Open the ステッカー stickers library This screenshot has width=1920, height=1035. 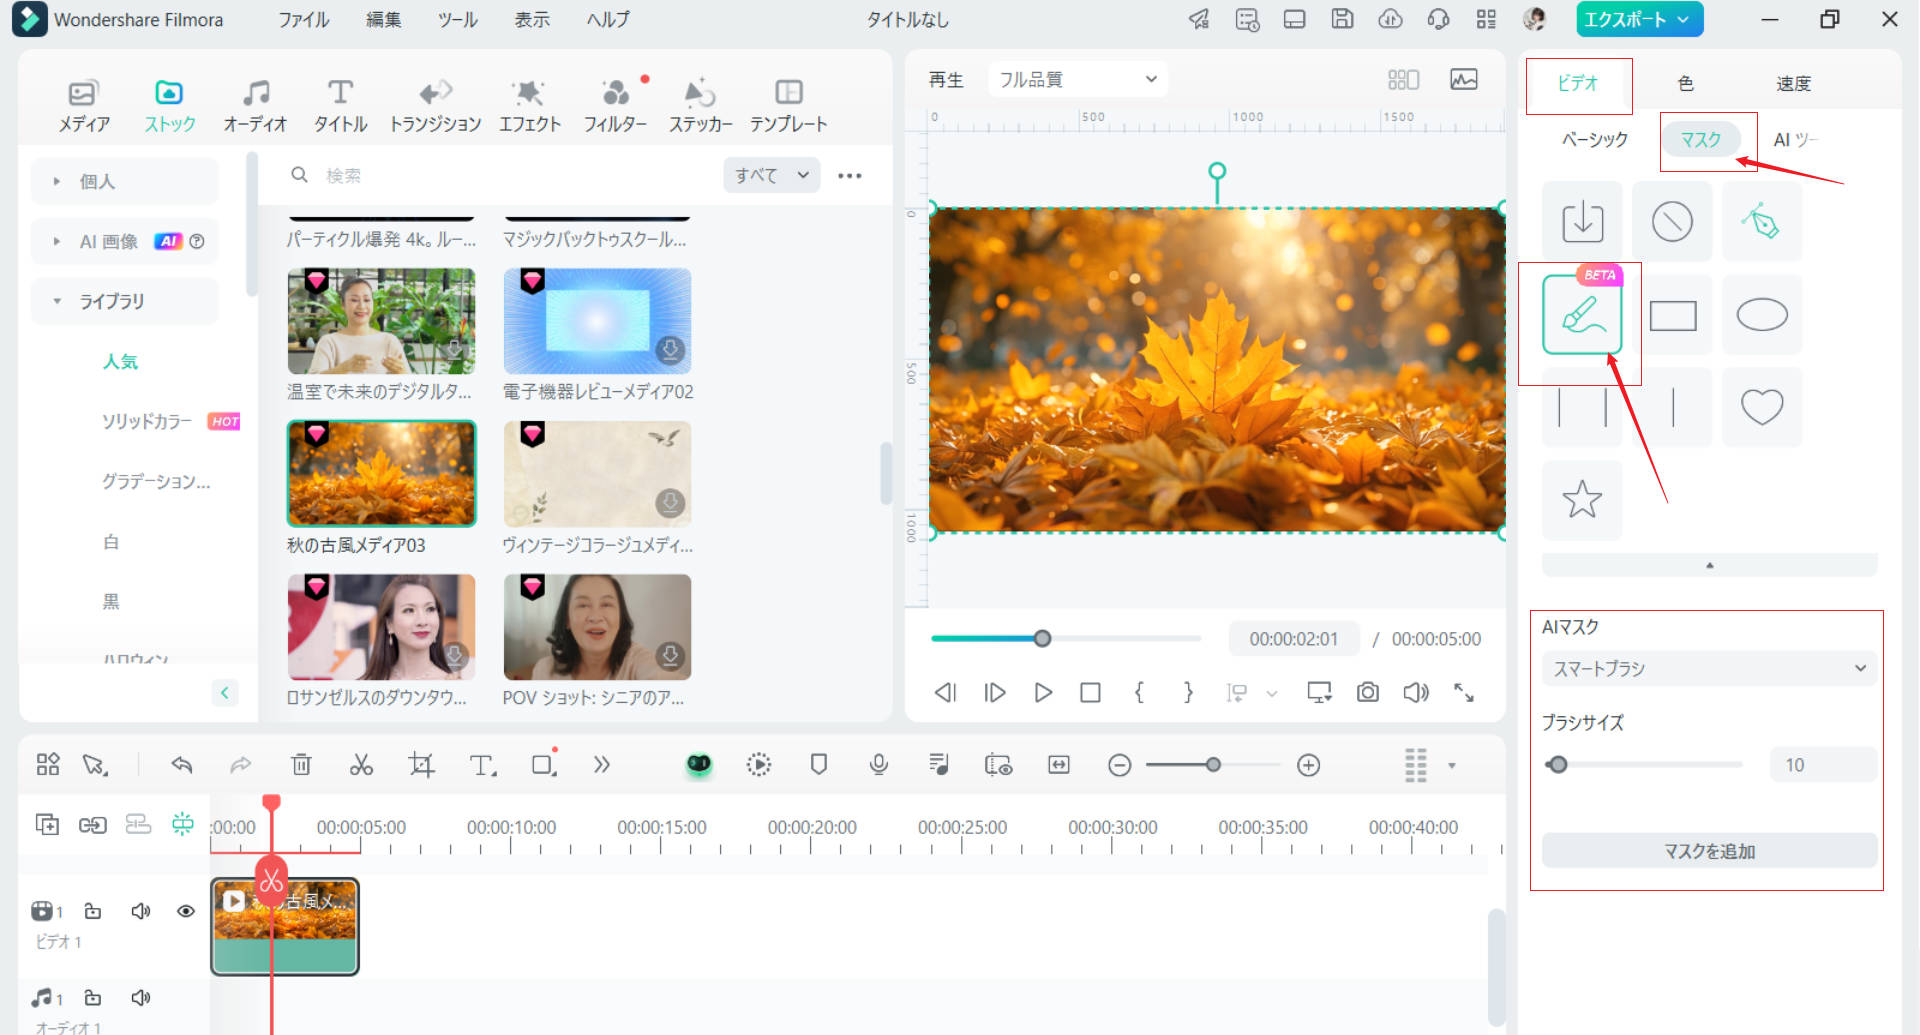click(x=700, y=106)
